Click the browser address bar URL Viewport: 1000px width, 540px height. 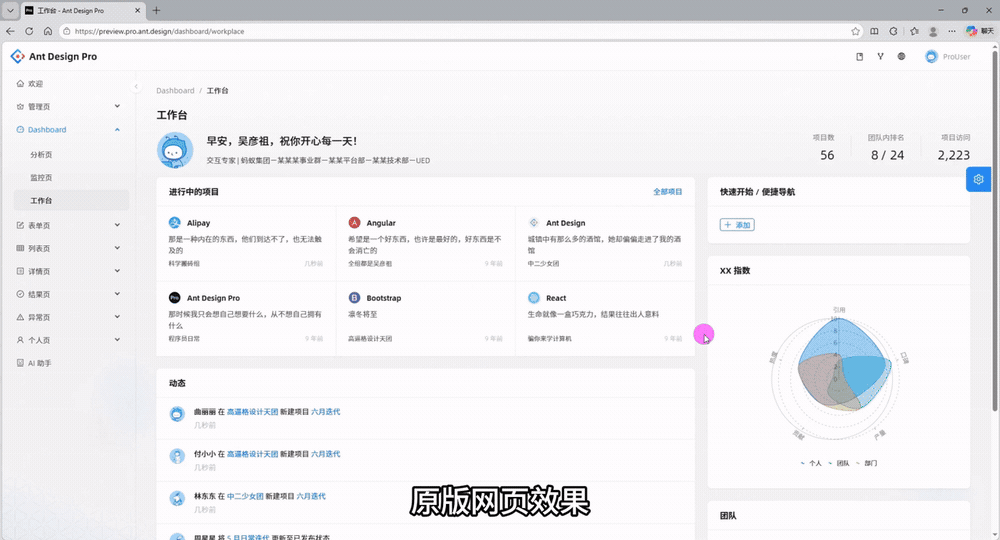click(x=159, y=31)
